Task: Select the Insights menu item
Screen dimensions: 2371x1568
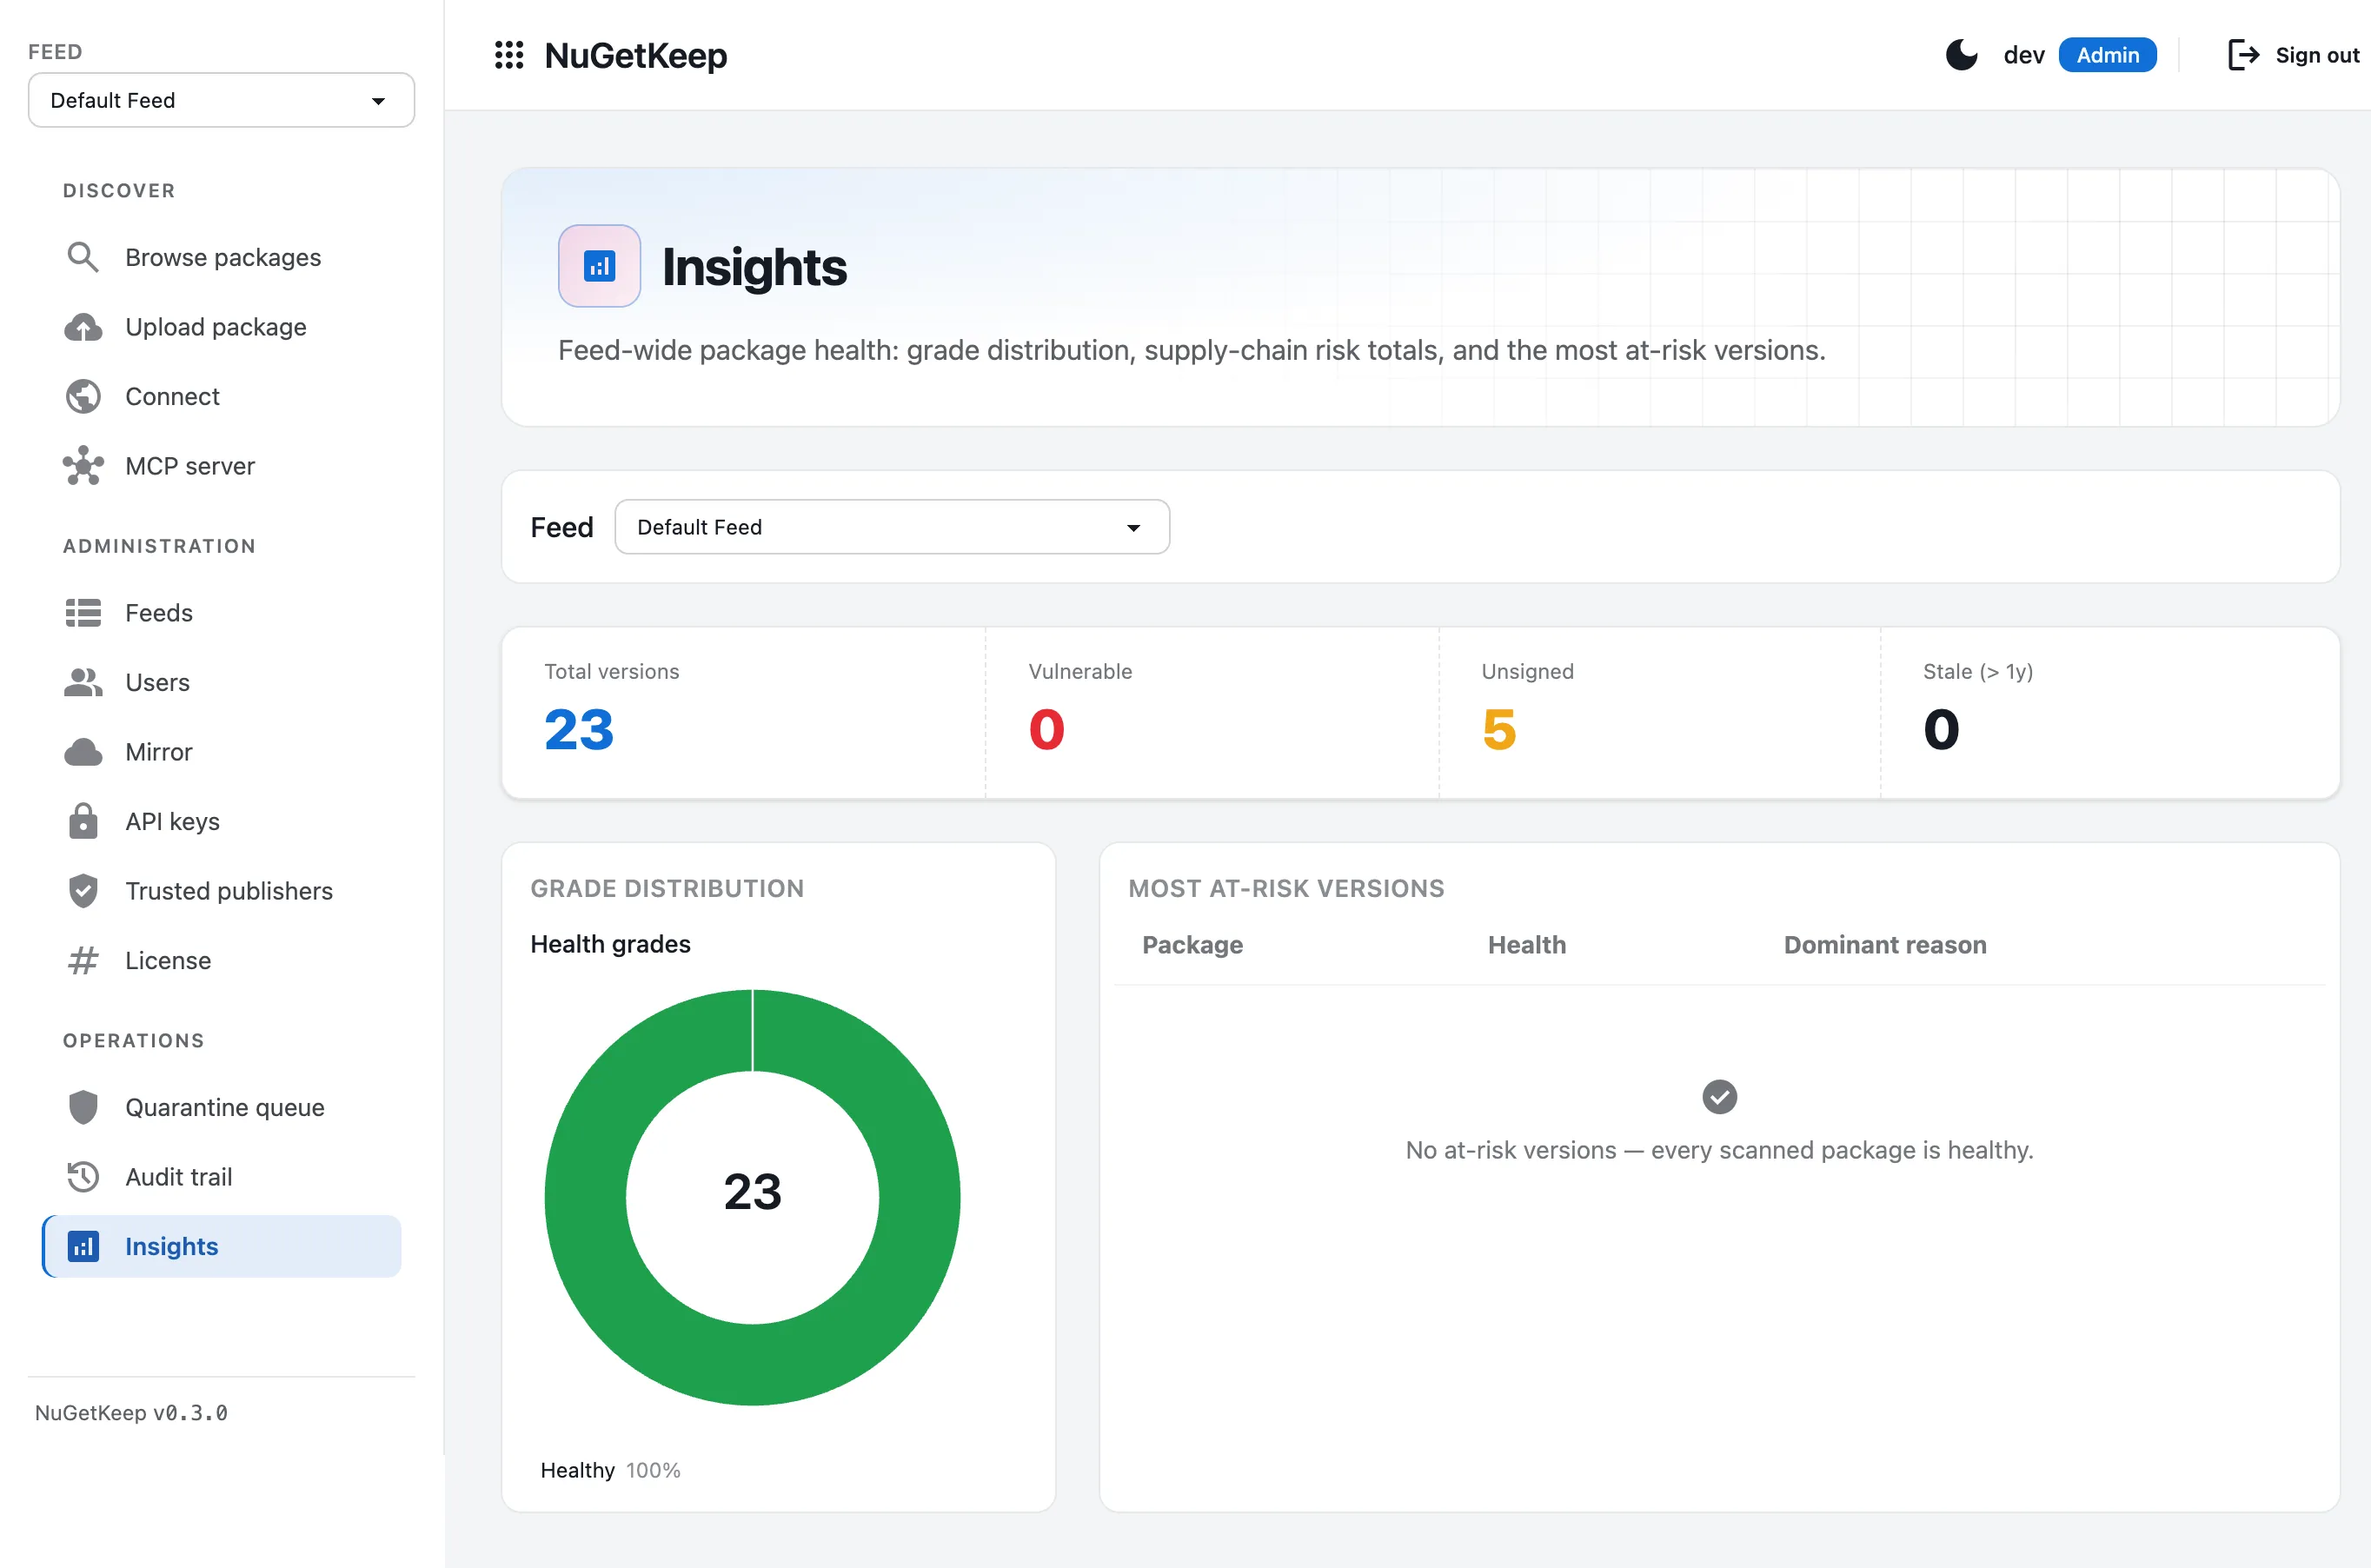Action: 222,1246
